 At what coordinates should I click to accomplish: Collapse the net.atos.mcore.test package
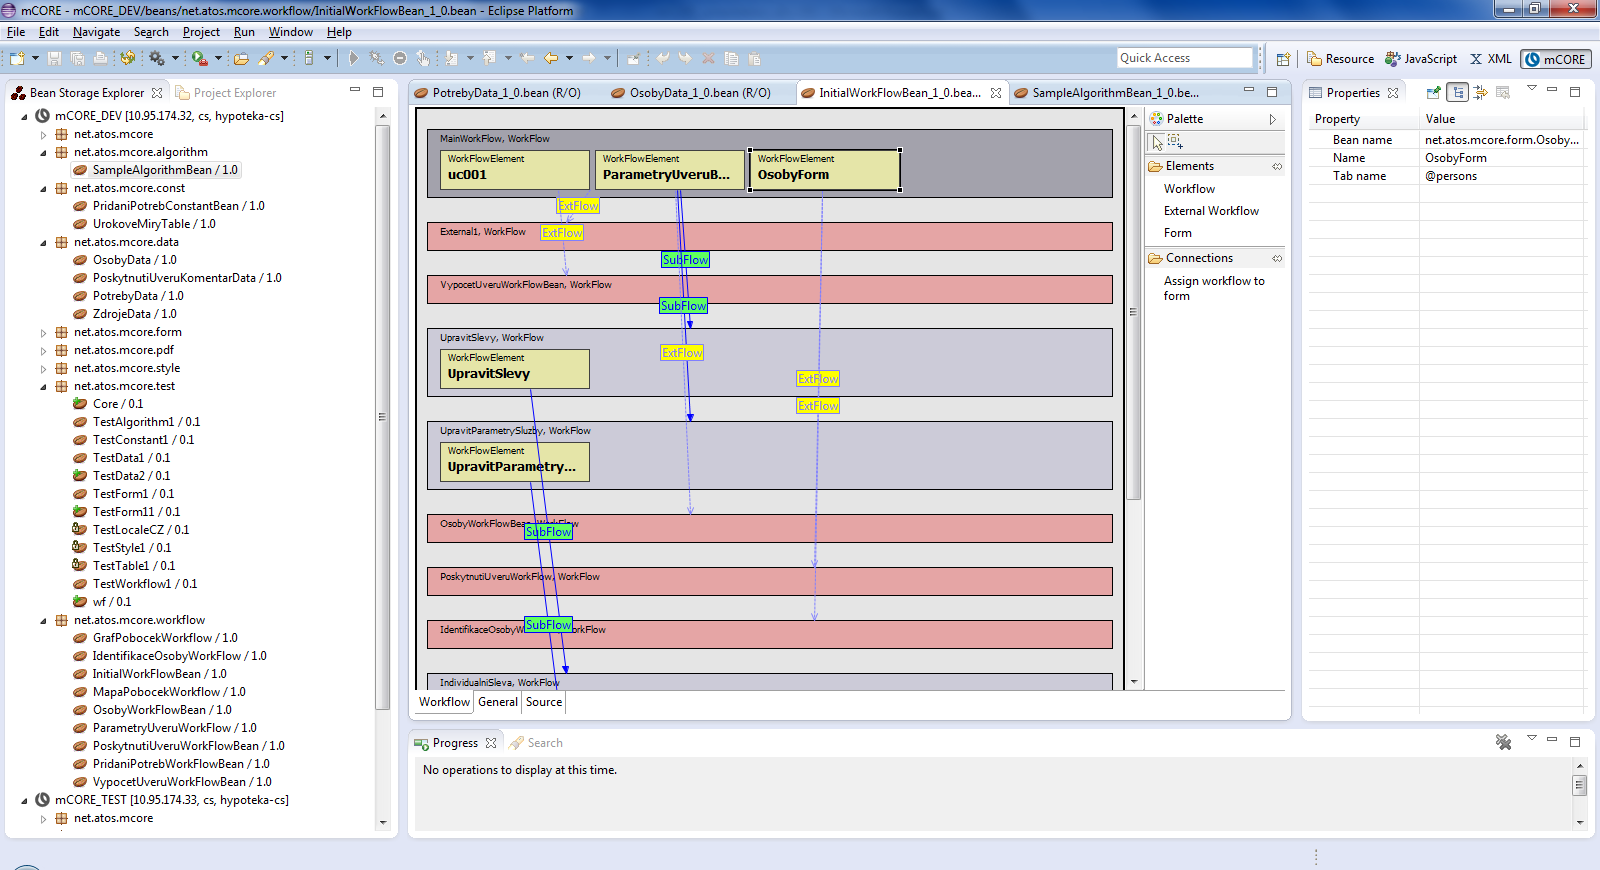43,386
